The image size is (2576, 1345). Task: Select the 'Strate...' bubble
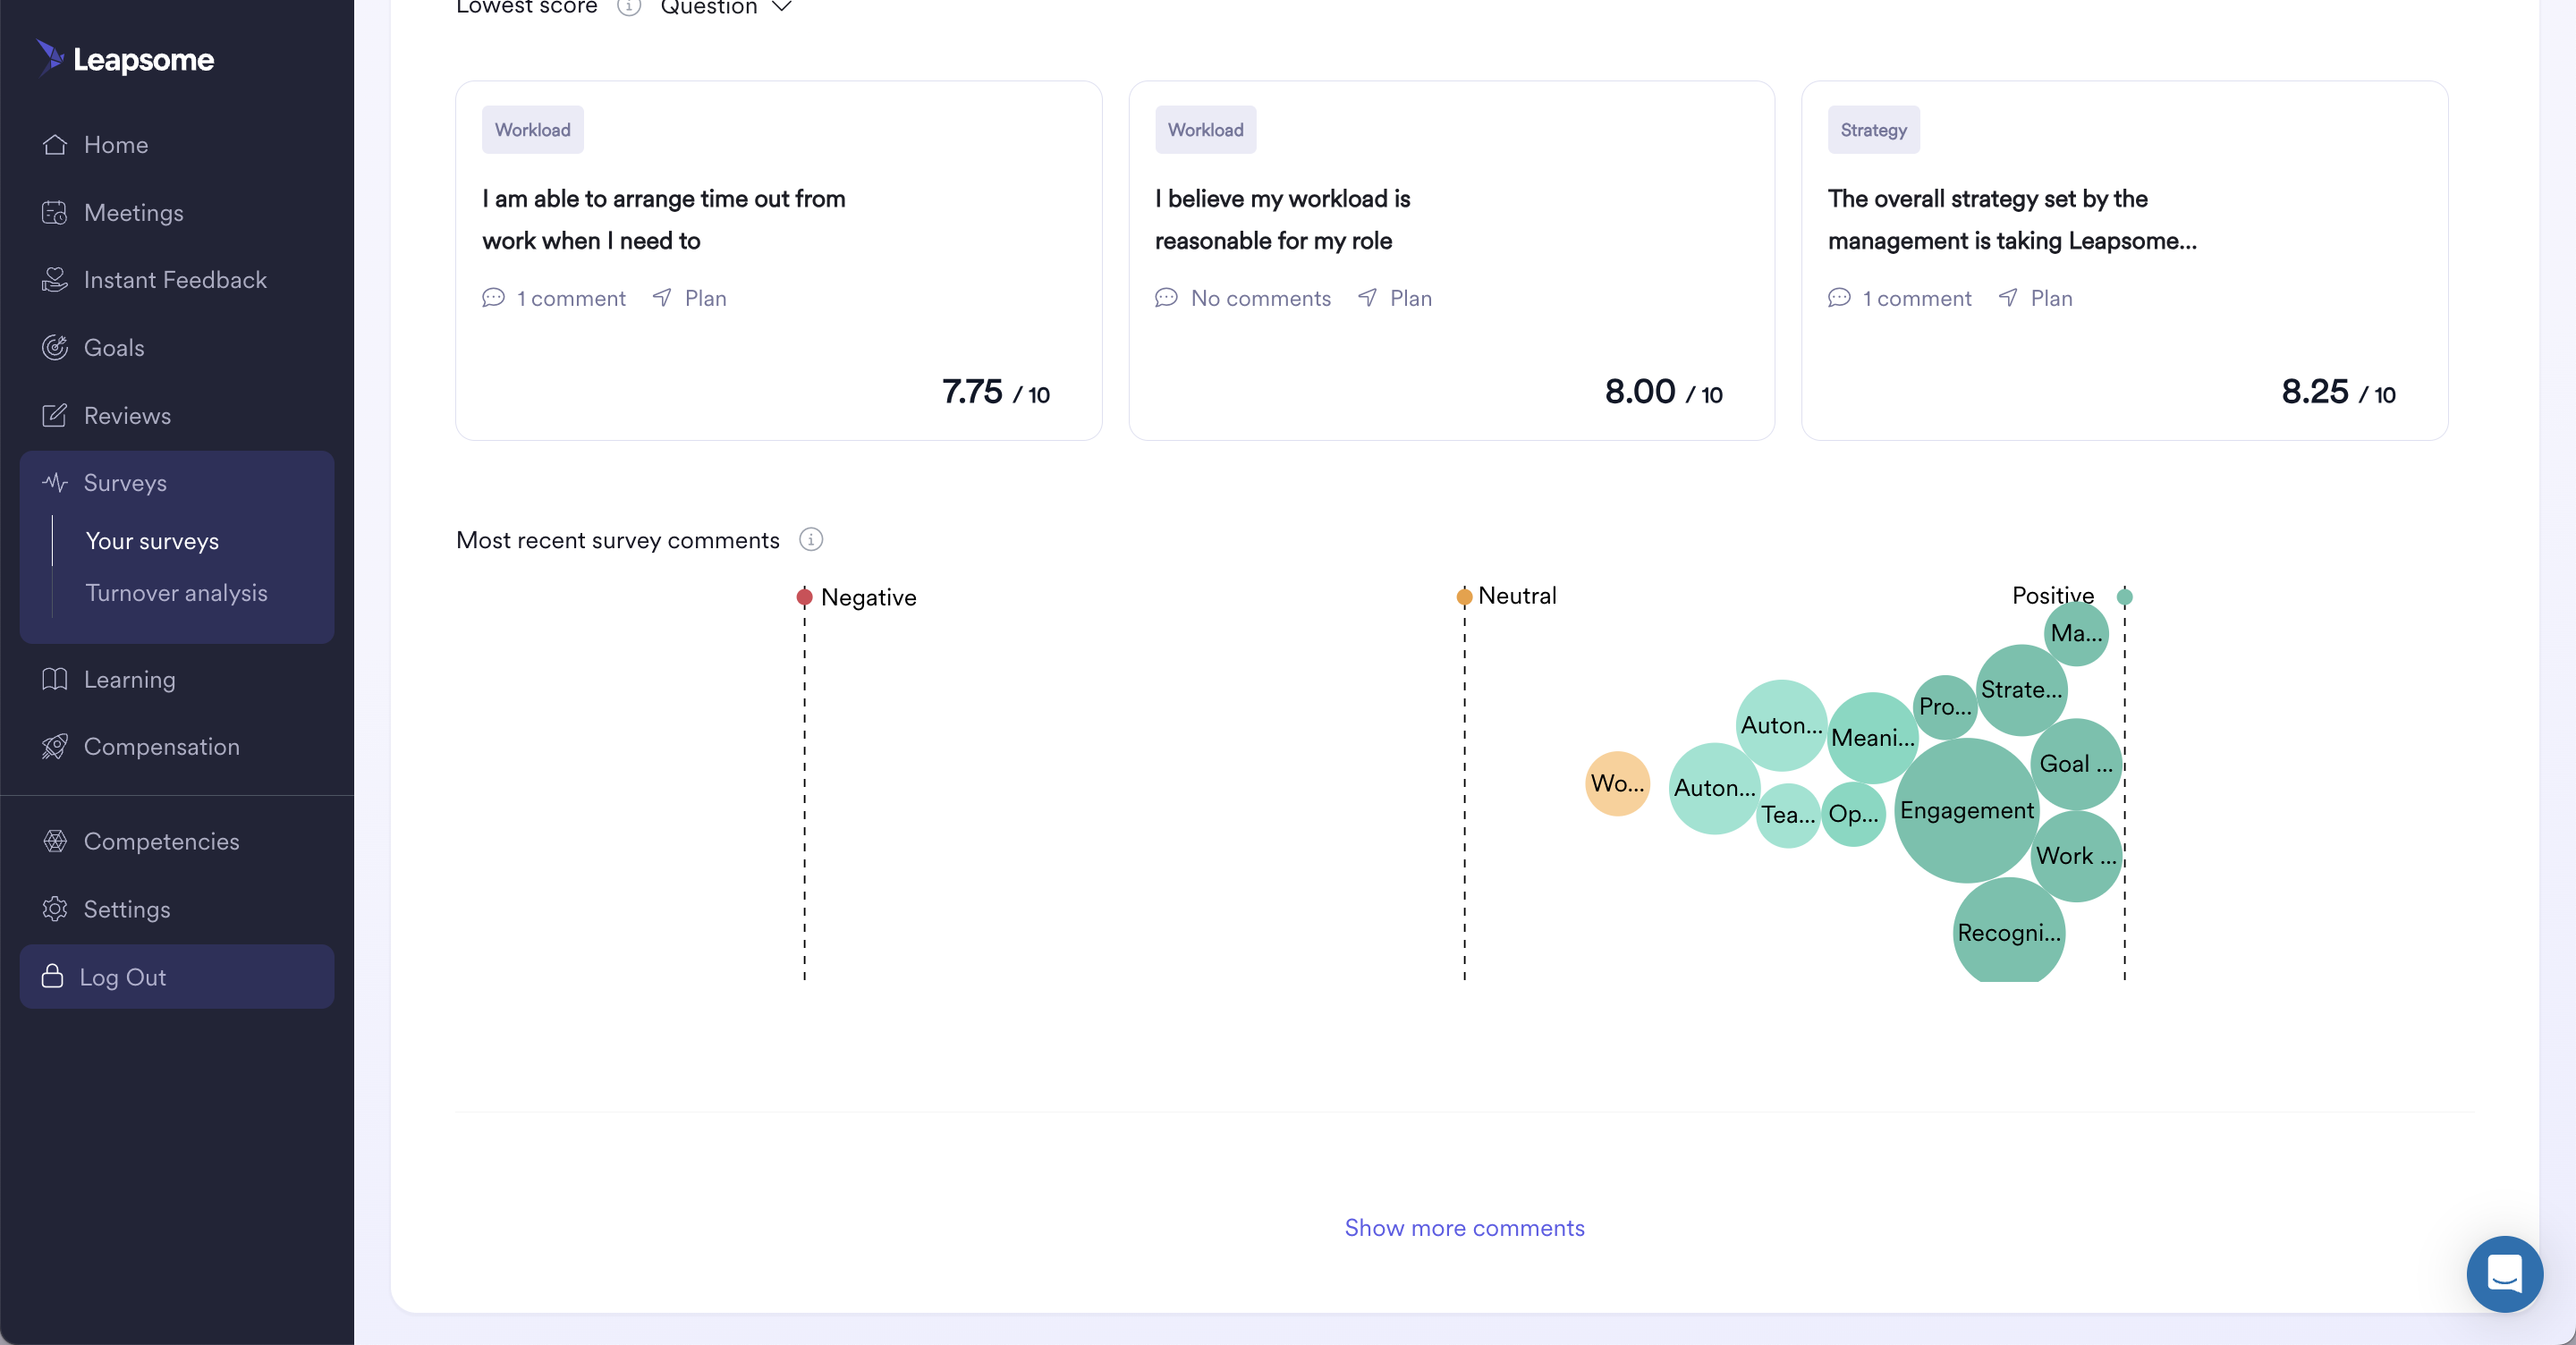click(2021, 690)
